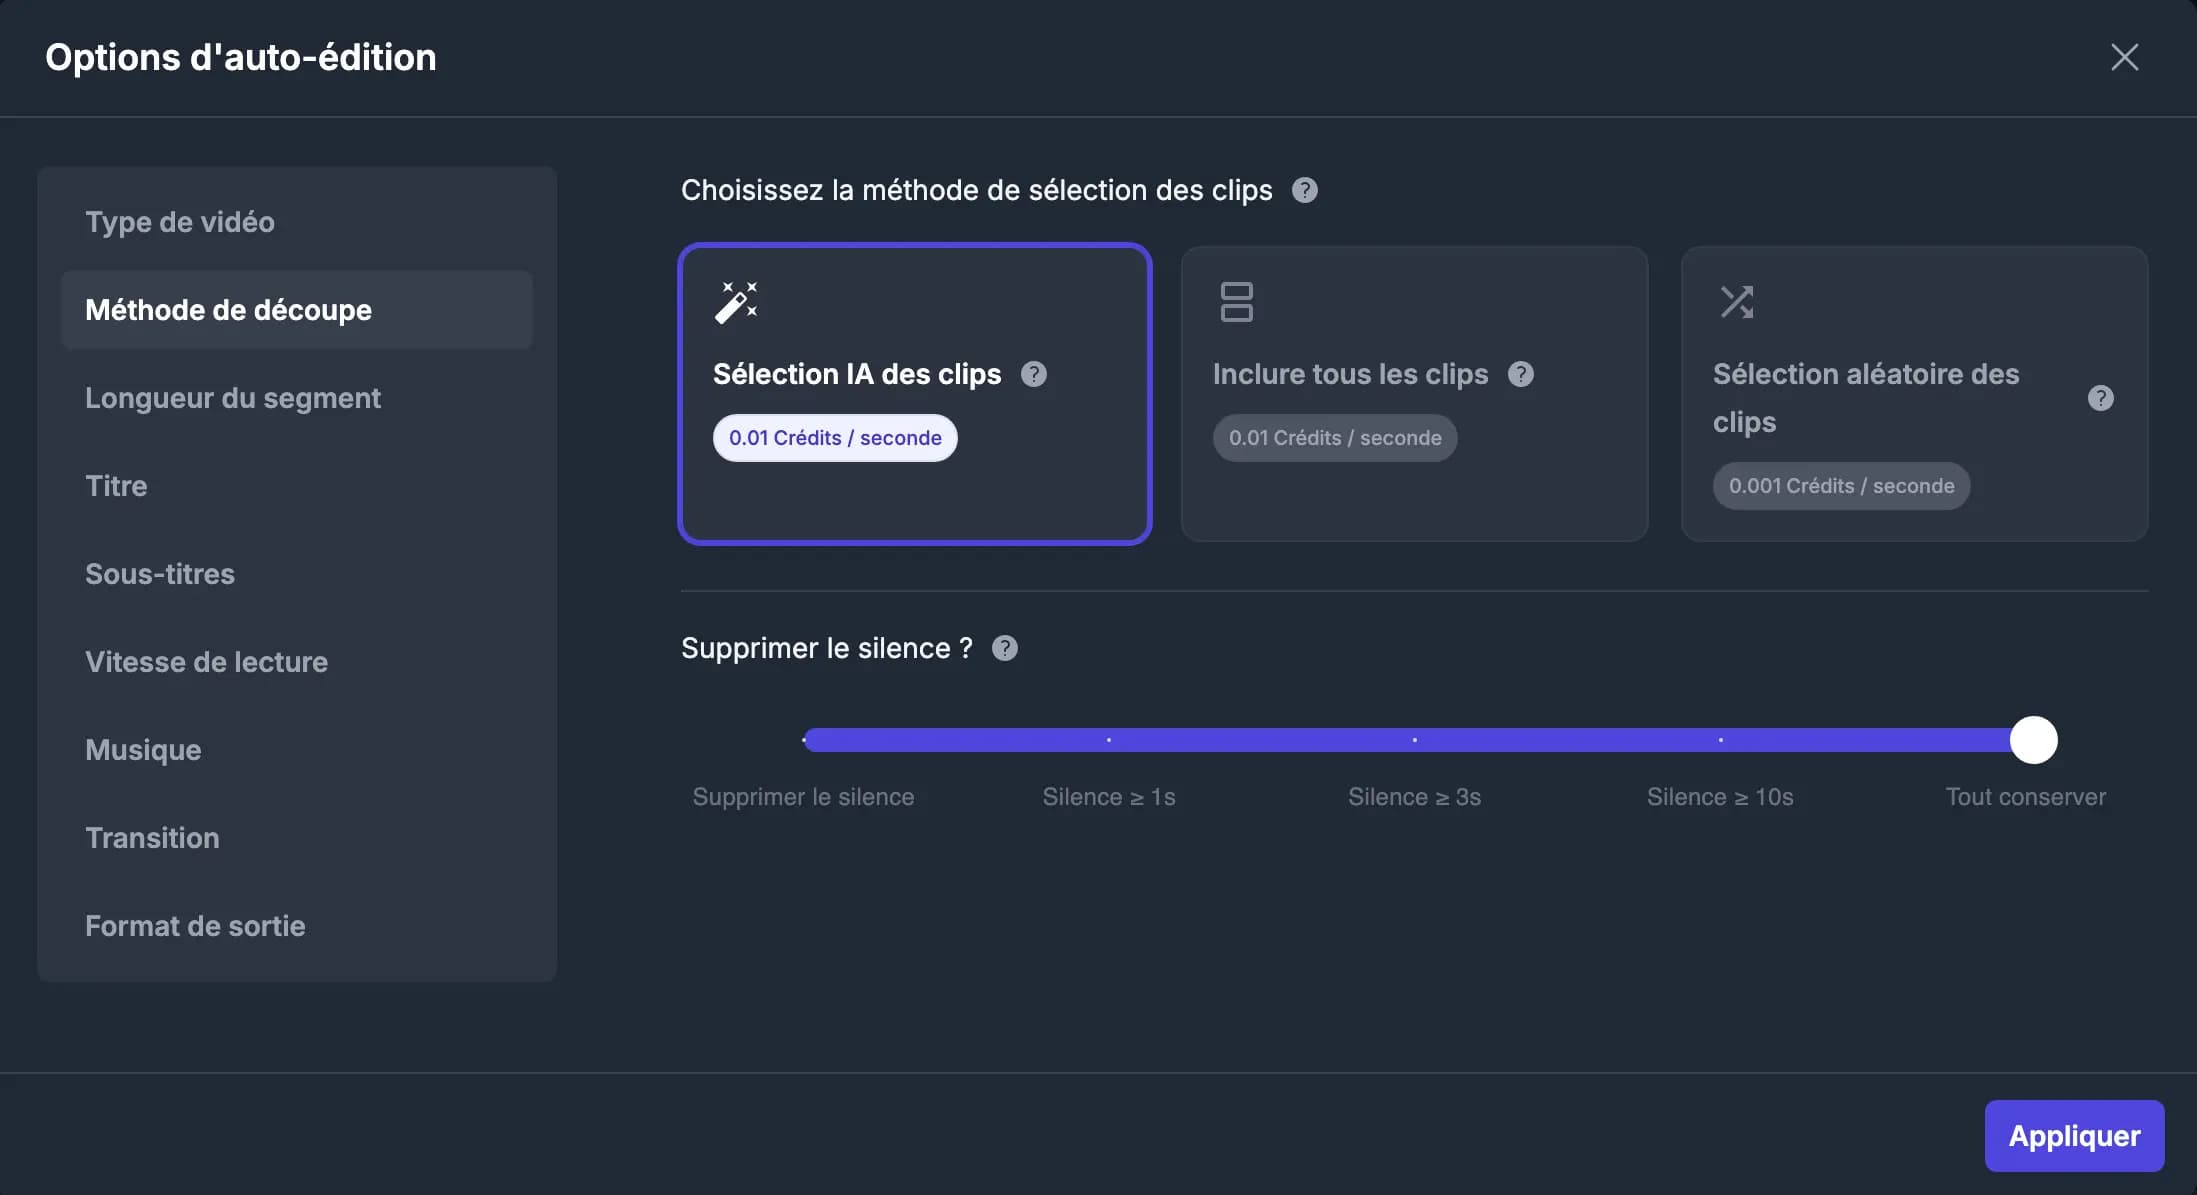Click the stacked clips icon above Inclure tous les clips
Viewport: 2197px width, 1195px height.
pos(1236,301)
